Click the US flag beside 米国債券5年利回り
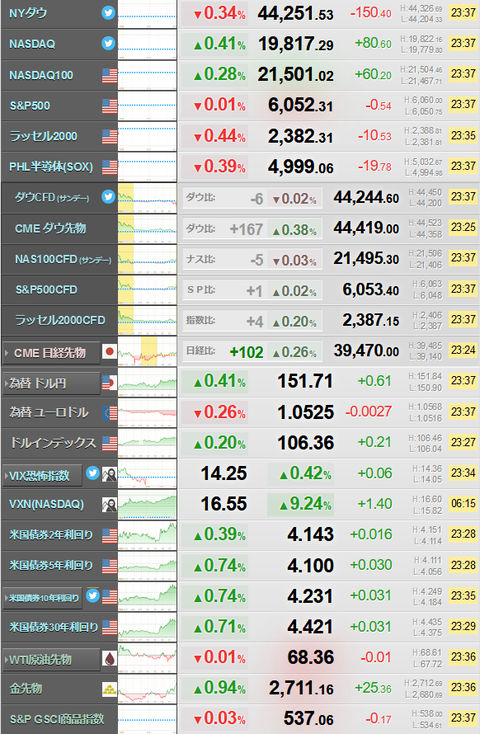The height and width of the screenshot is (734, 480). coord(110,566)
